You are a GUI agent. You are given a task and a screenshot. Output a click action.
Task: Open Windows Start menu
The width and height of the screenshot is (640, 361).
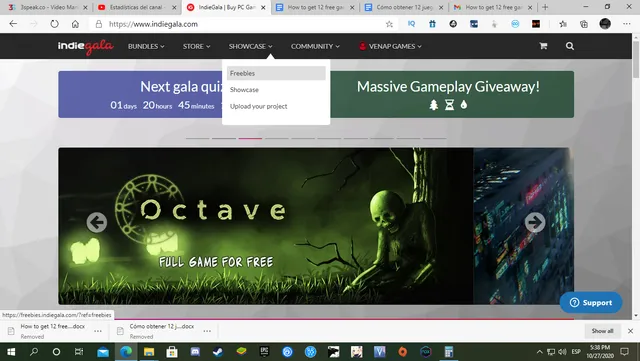click(11, 352)
